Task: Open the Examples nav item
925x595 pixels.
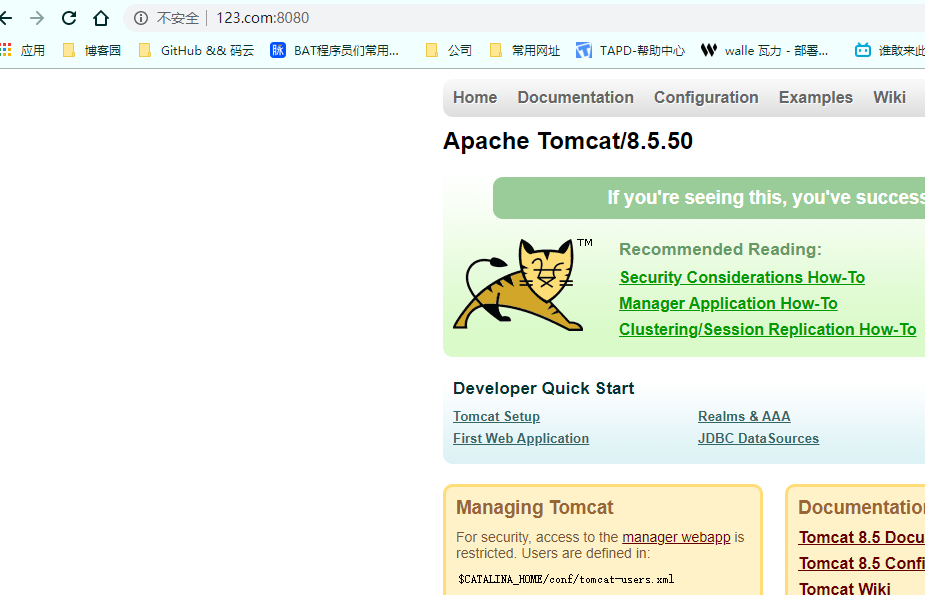Action: [x=816, y=97]
